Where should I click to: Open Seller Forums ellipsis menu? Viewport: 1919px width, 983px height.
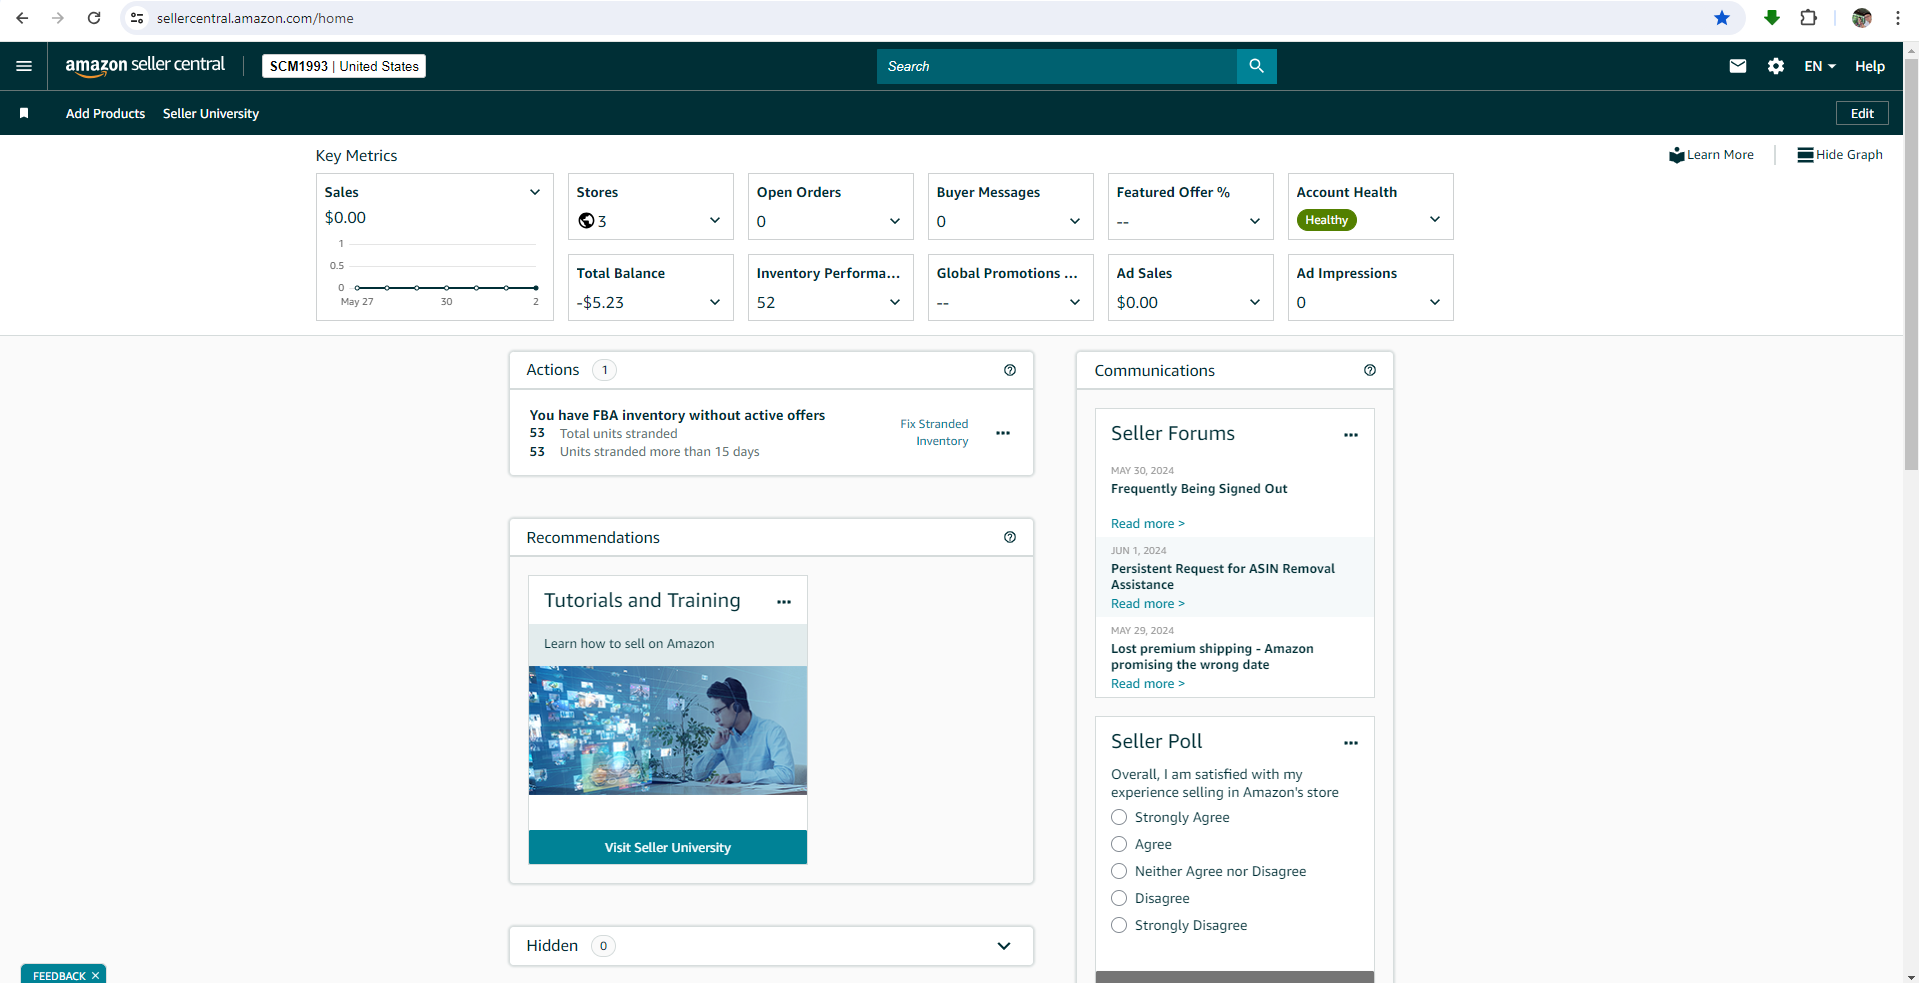tap(1351, 435)
